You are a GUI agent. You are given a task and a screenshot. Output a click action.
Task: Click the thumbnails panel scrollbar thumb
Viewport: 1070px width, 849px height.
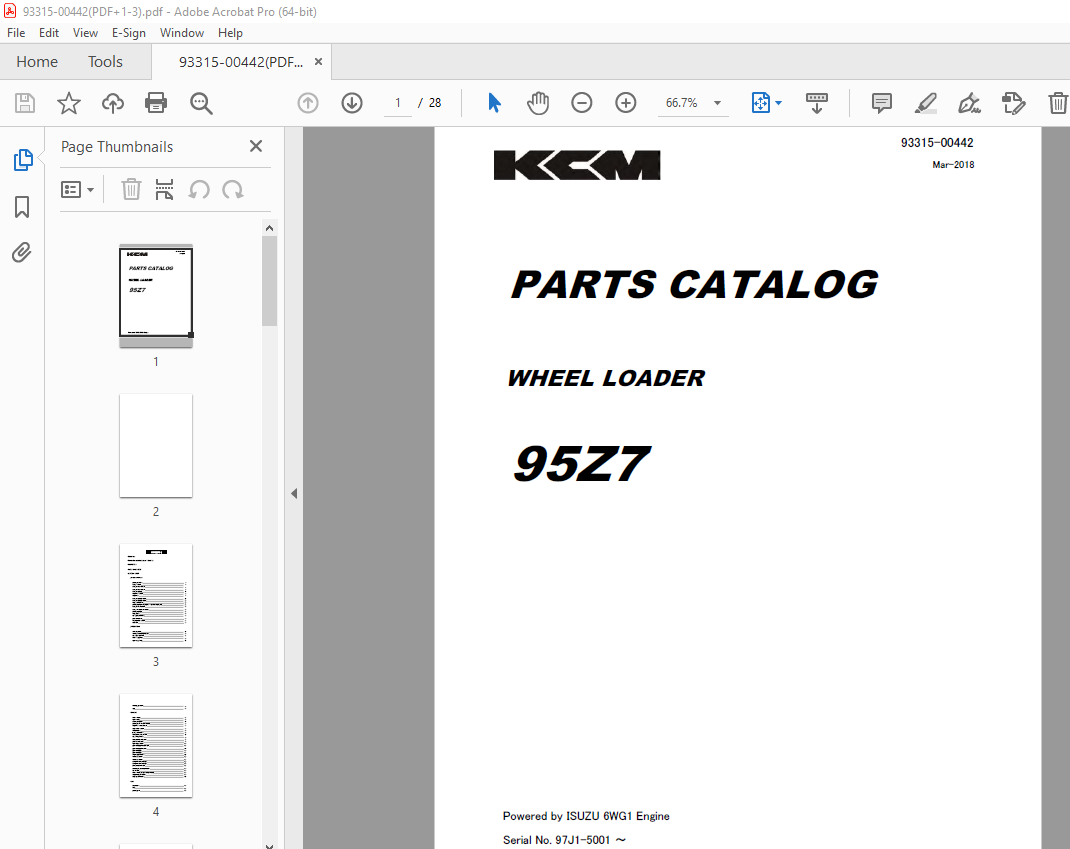click(x=270, y=281)
